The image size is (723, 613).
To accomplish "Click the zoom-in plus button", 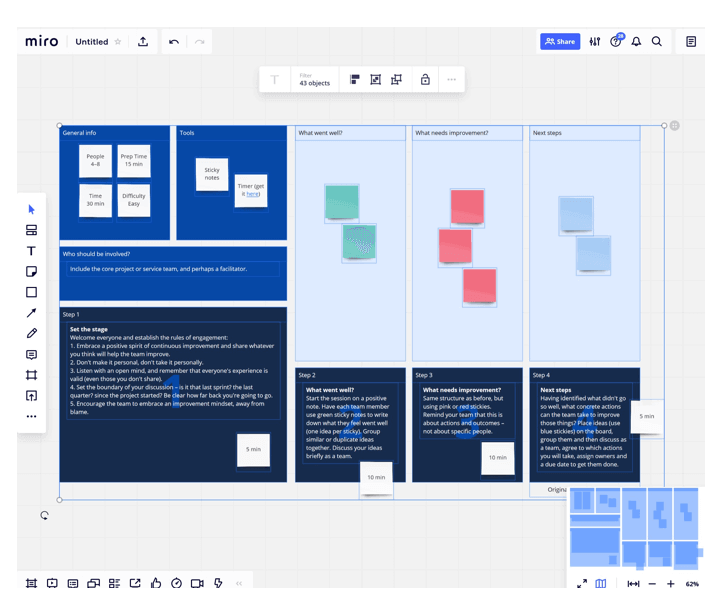I will 670,584.
